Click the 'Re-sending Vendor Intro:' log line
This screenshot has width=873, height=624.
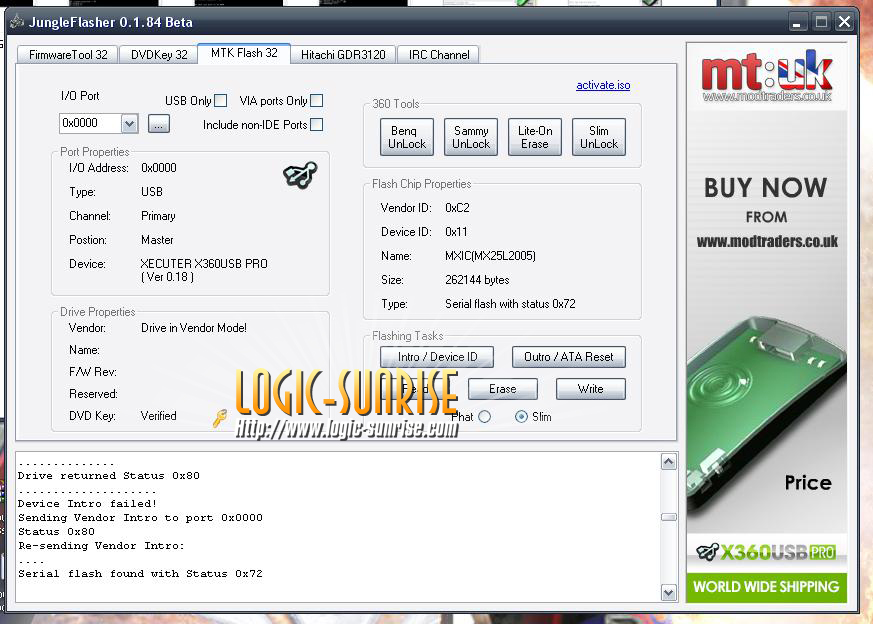click(101, 546)
